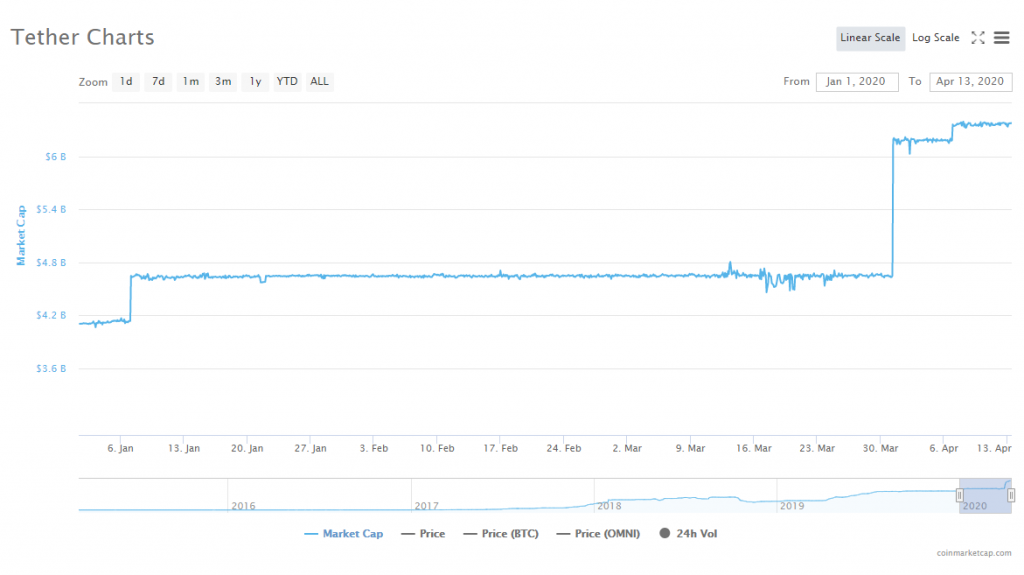Click the $4.8 B axis label
Screen dimensions: 1024x575
click(51, 263)
